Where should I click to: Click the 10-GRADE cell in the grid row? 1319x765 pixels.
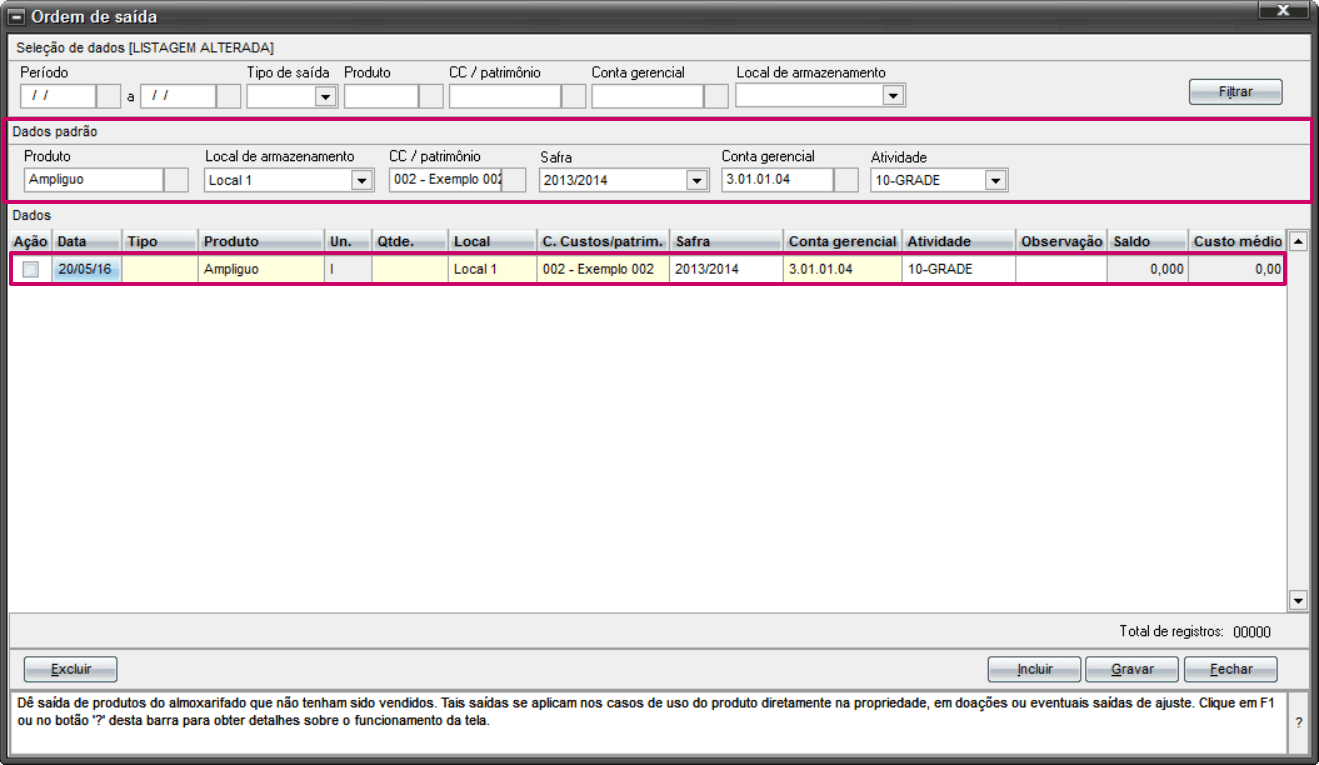point(959,269)
